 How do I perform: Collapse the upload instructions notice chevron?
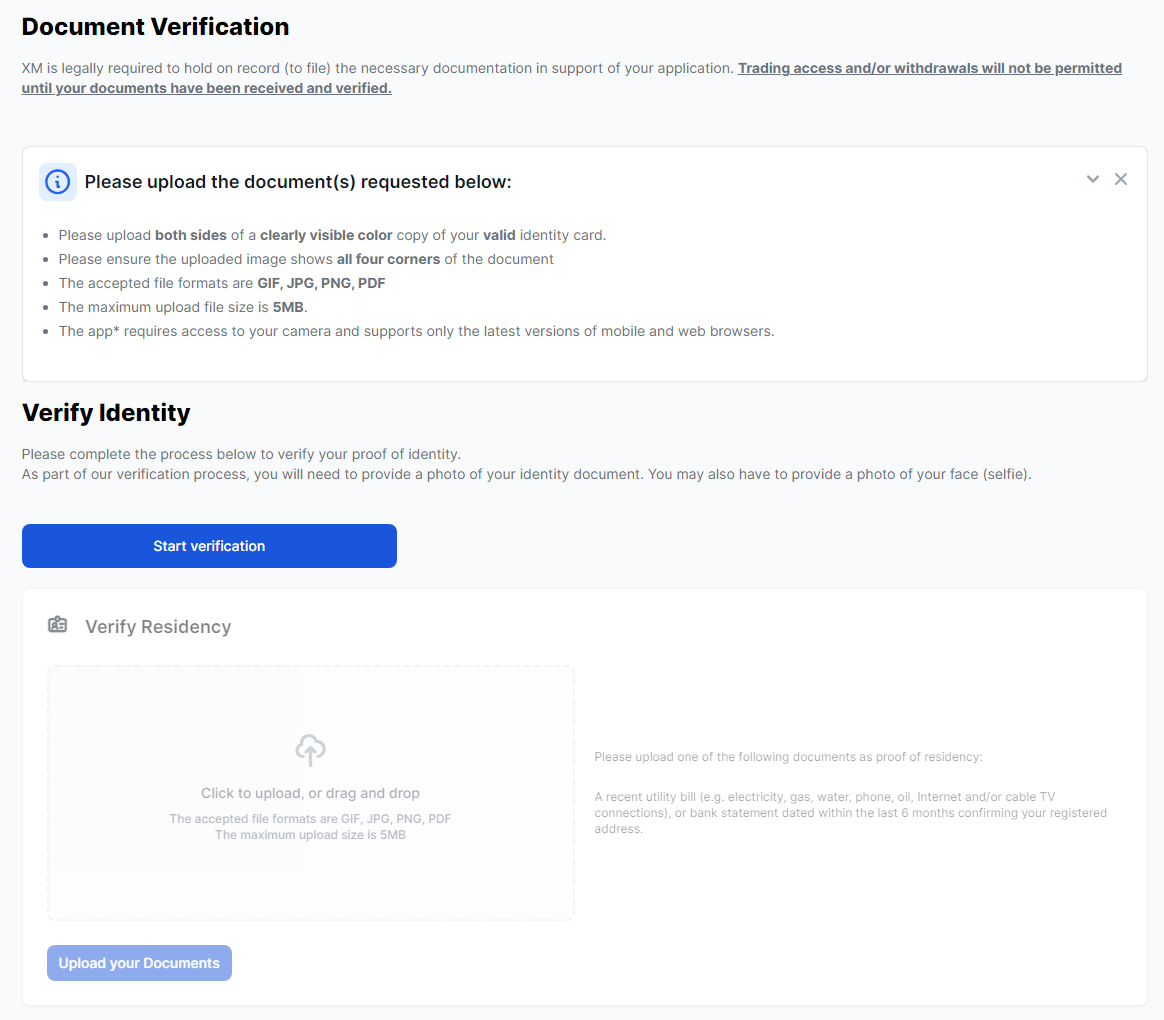pos(1093,179)
